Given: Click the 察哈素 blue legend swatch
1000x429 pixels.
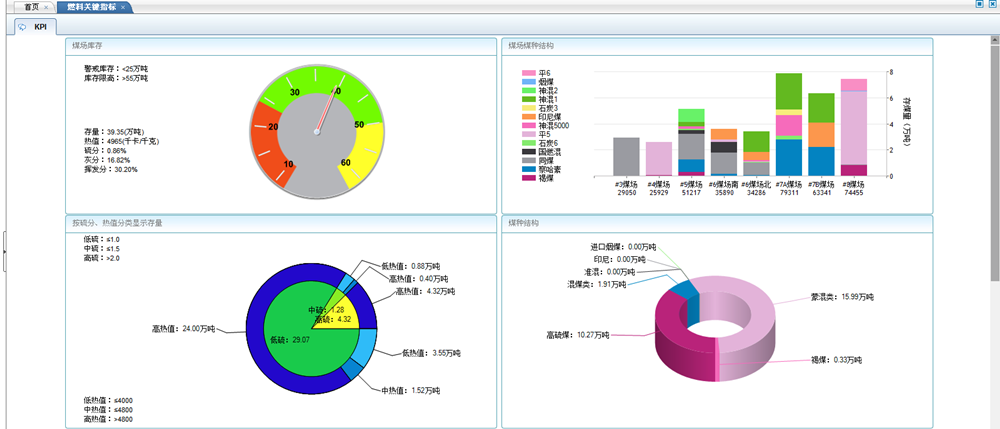Looking at the screenshot, I should (529, 169).
